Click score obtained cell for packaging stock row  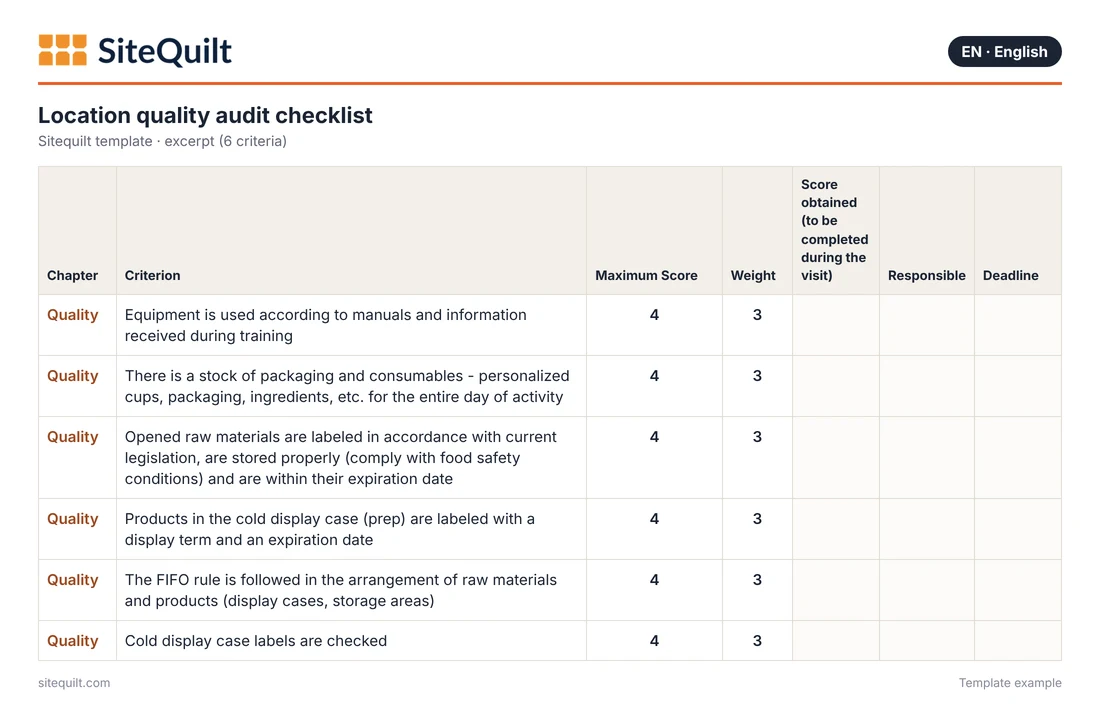(836, 386)
